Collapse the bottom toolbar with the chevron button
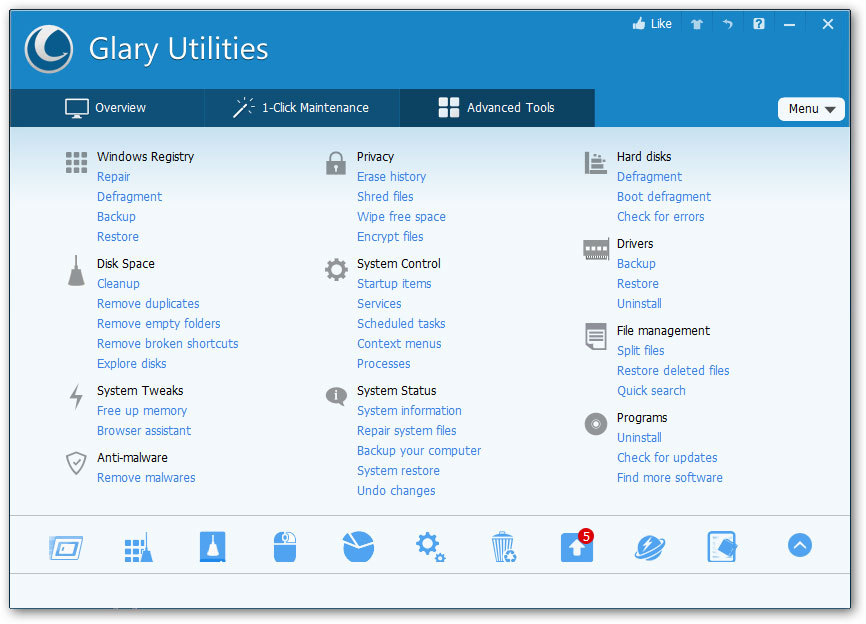 [x=799, y=546]
